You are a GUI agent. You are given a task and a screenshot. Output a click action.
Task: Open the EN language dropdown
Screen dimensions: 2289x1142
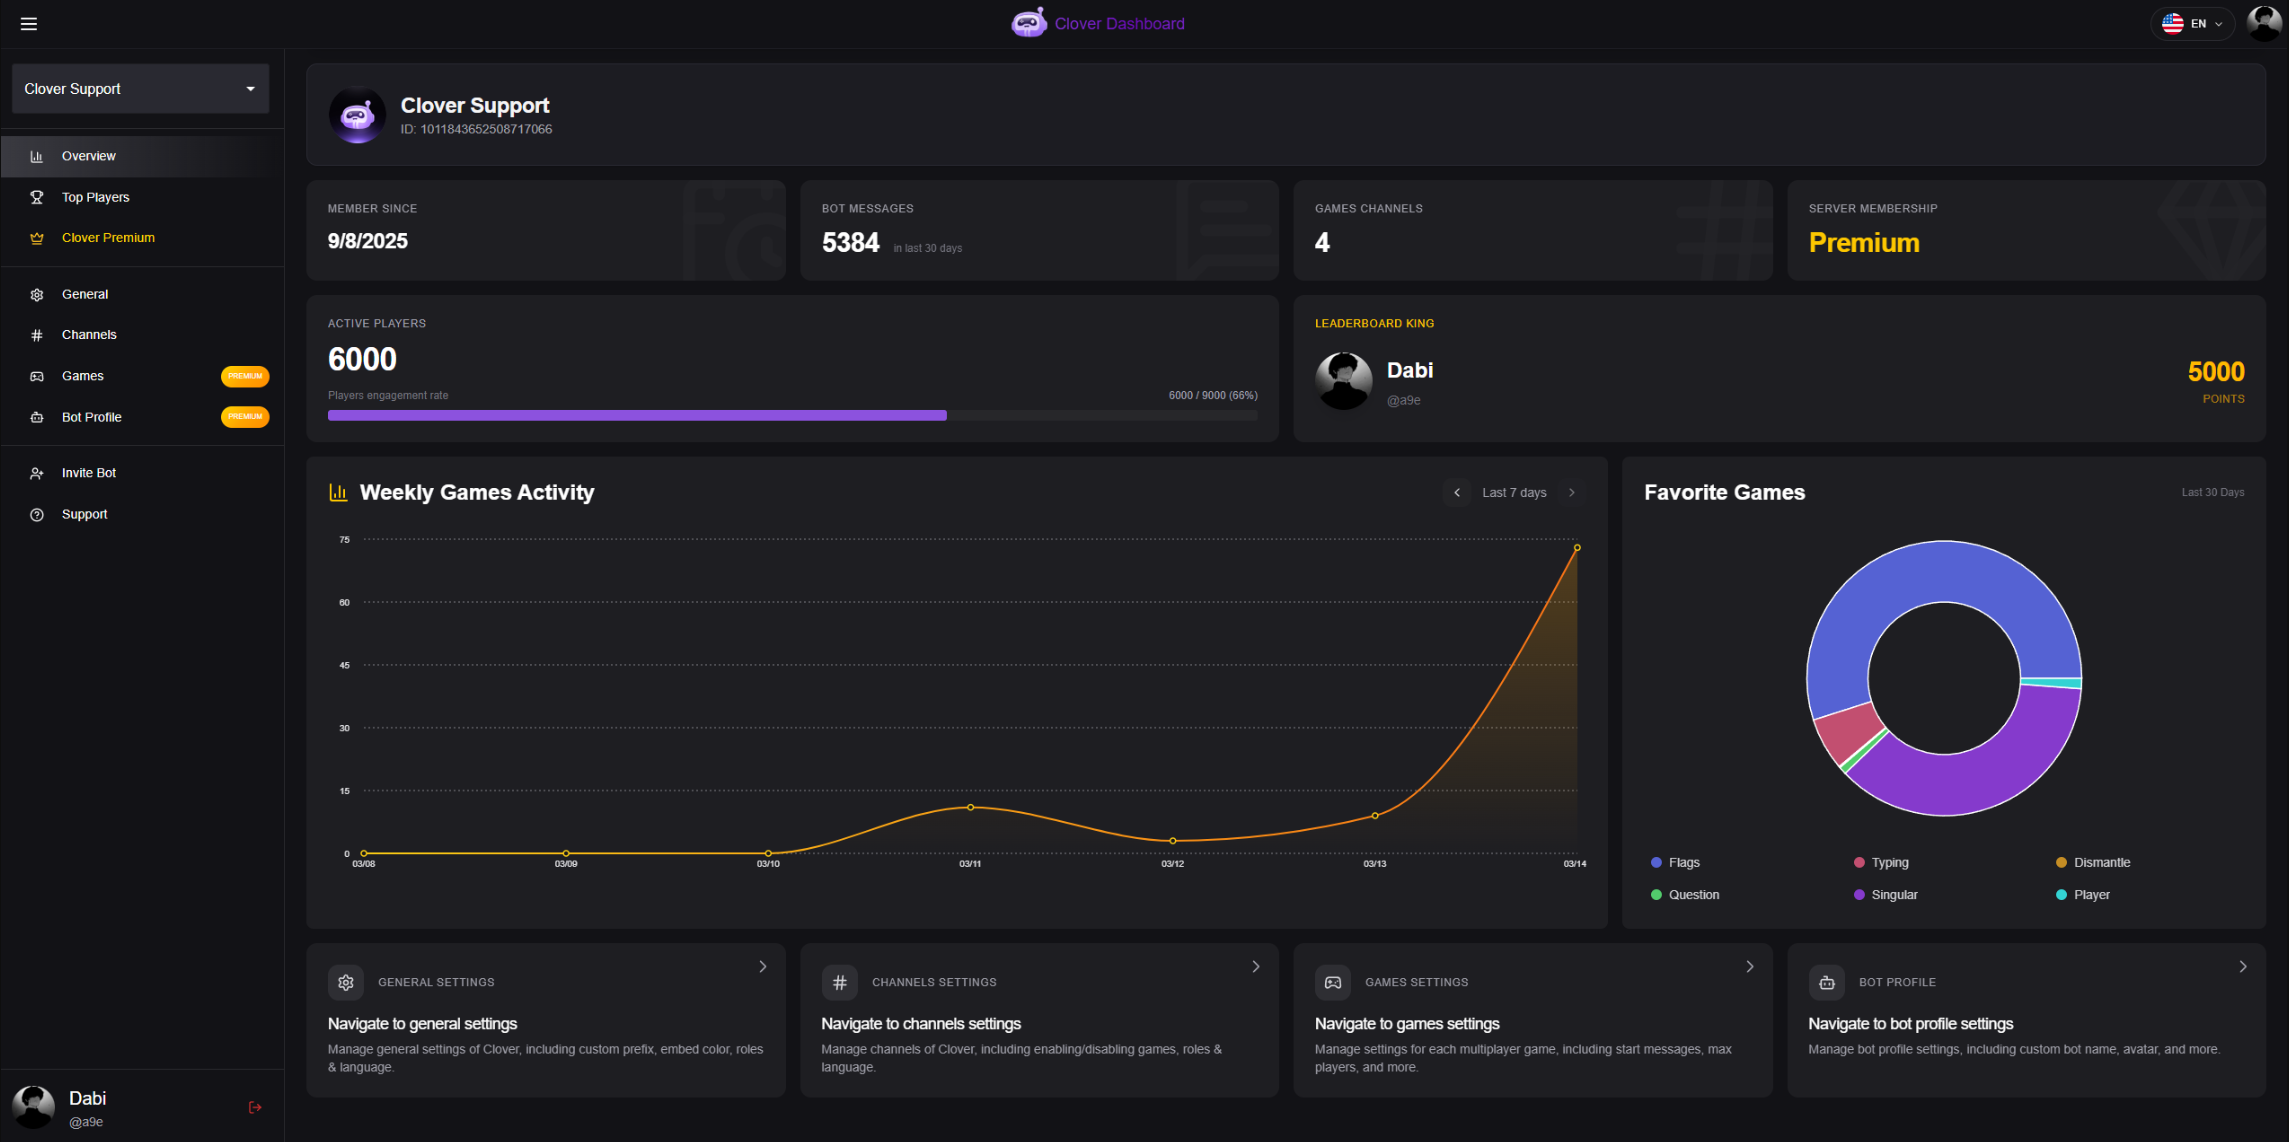click(2192, 24)
